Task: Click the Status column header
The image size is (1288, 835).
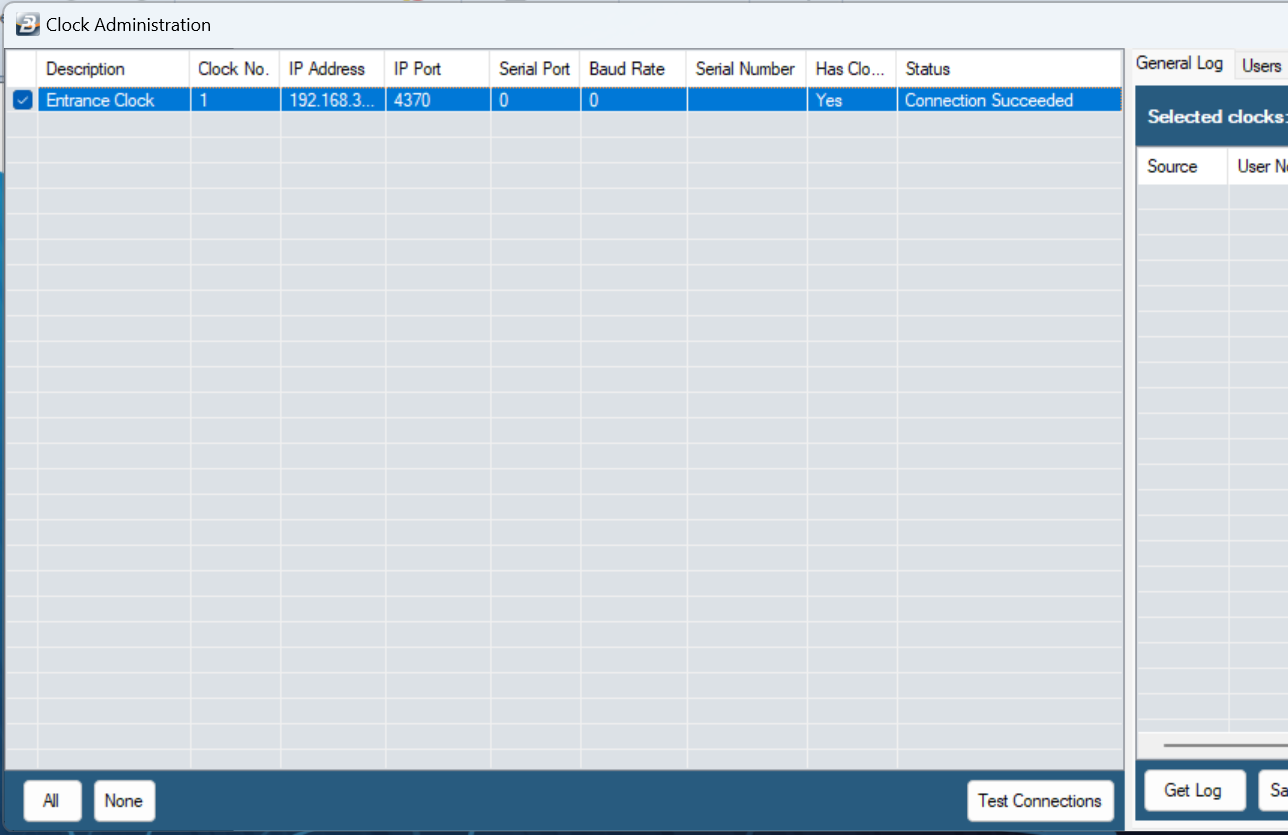Action: pos(1009,69)
